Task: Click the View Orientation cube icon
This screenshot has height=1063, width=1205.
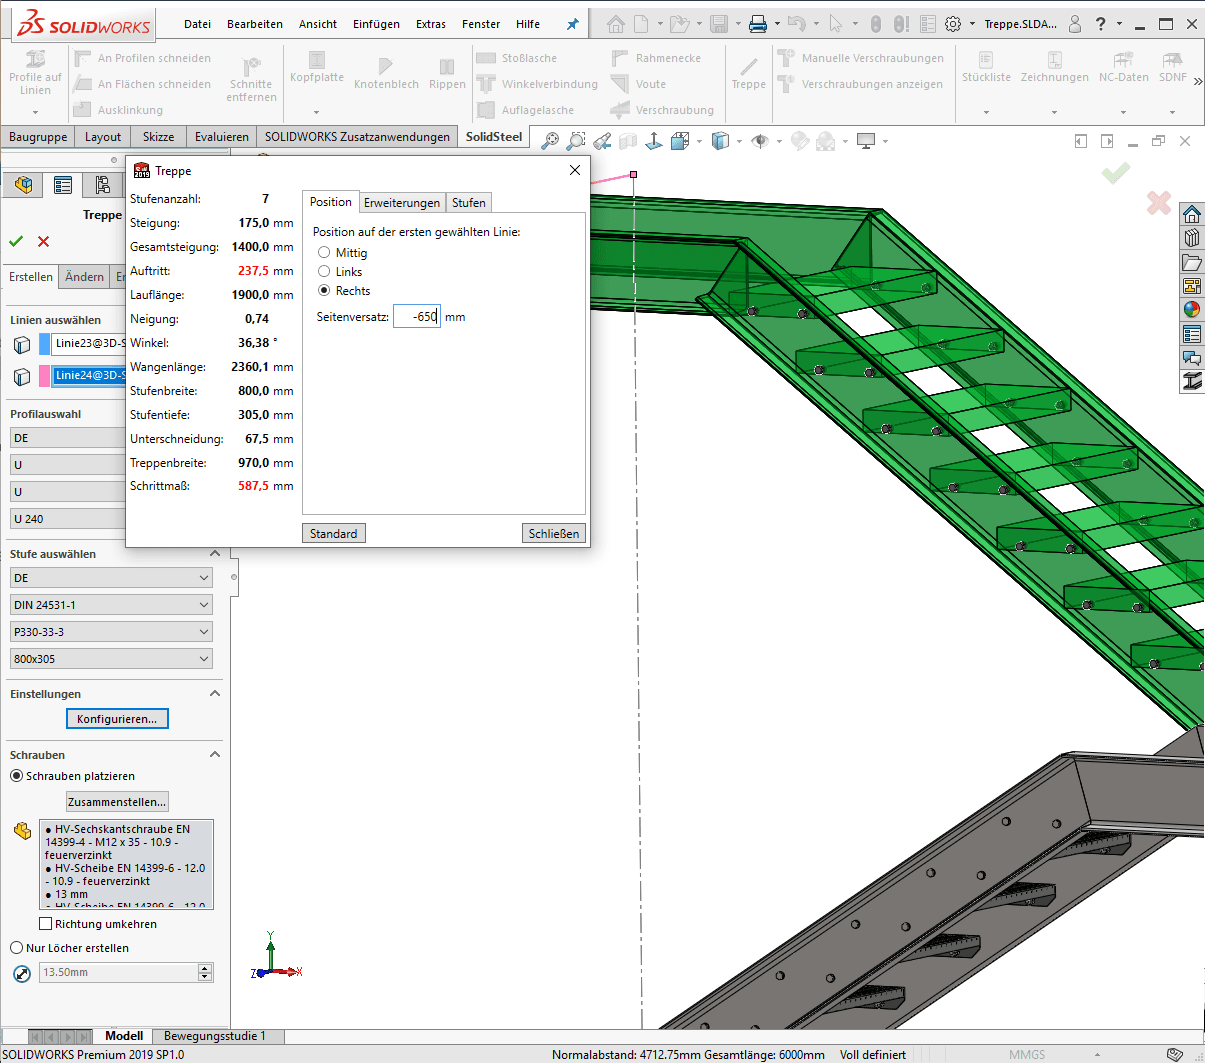Action: (680, 141)
